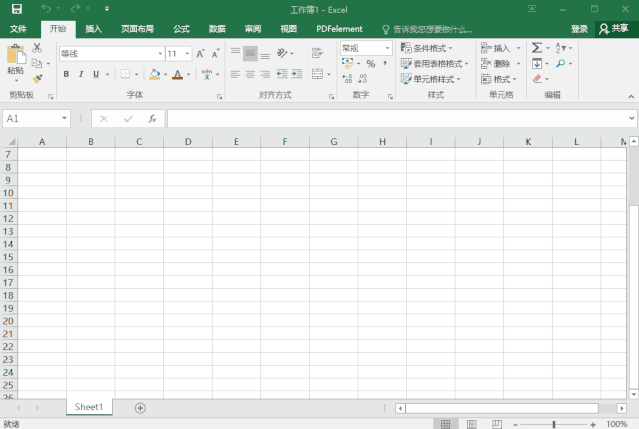The width and height of the screenshot is (639, 429).
Task: Open the number format dropdown 常规
Action: click(x=366, y=48)
